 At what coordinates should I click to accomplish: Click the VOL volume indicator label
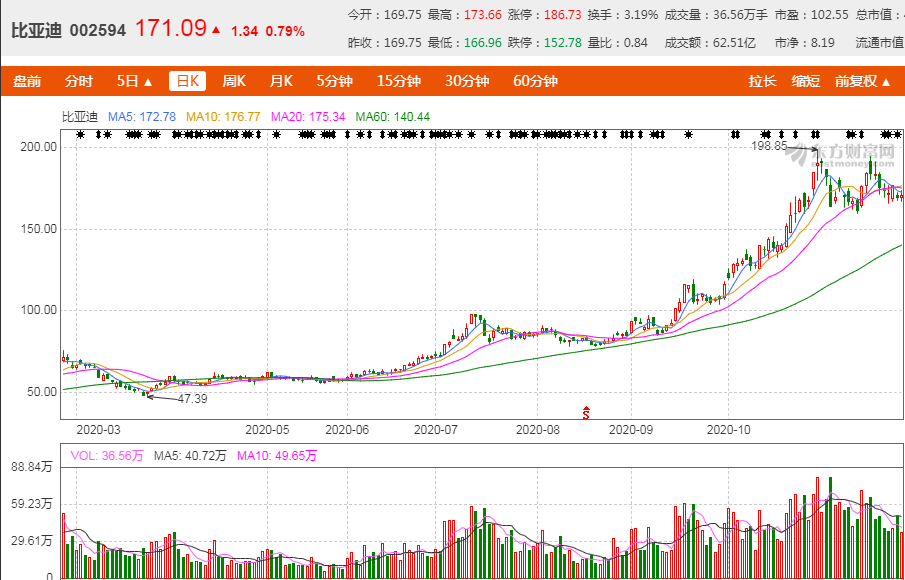(x=107, y=456)
